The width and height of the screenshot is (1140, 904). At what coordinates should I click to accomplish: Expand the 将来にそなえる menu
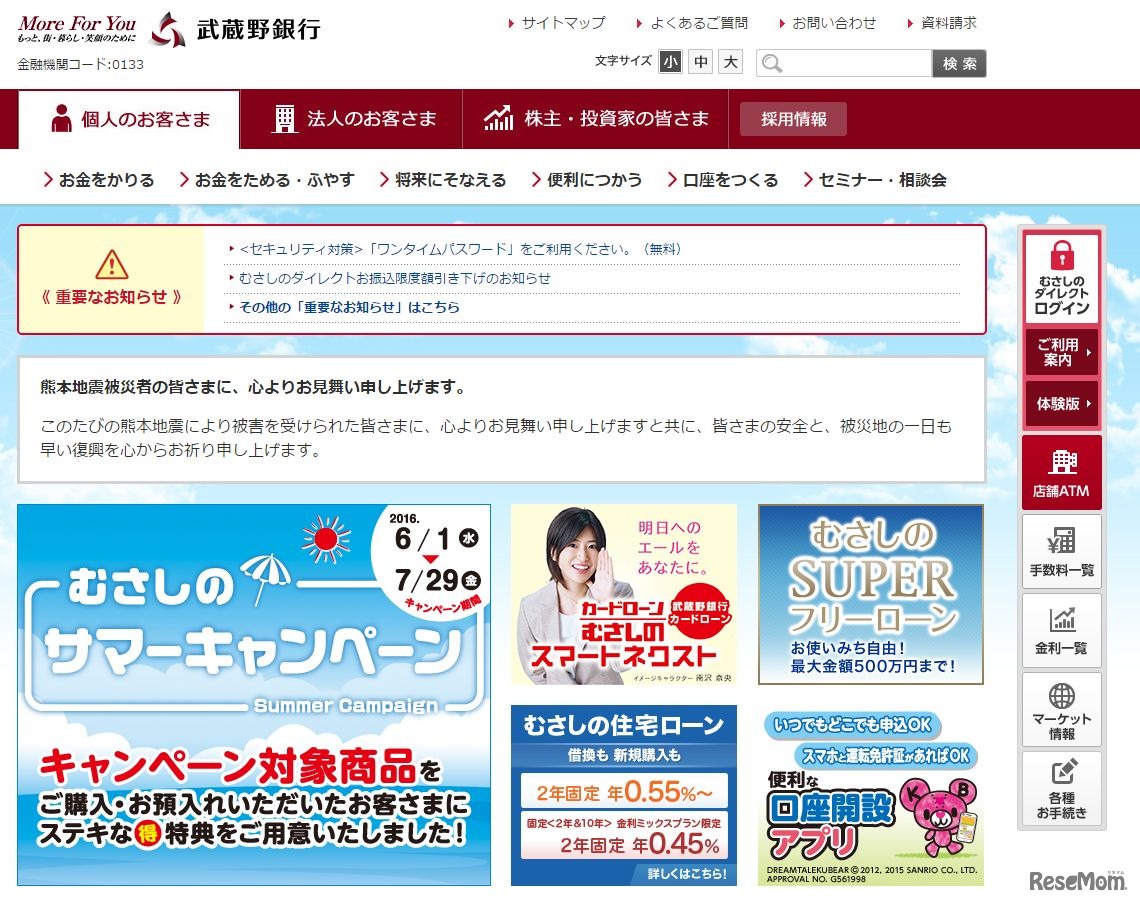point(443,180)
